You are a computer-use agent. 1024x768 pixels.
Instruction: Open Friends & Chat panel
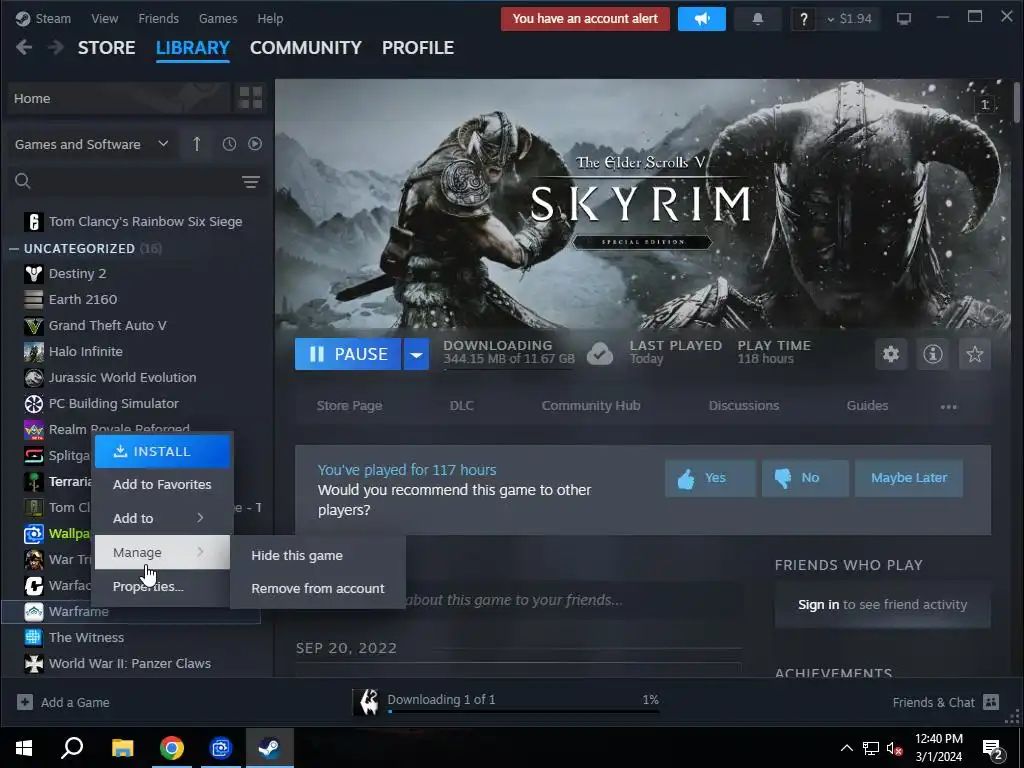946,702
